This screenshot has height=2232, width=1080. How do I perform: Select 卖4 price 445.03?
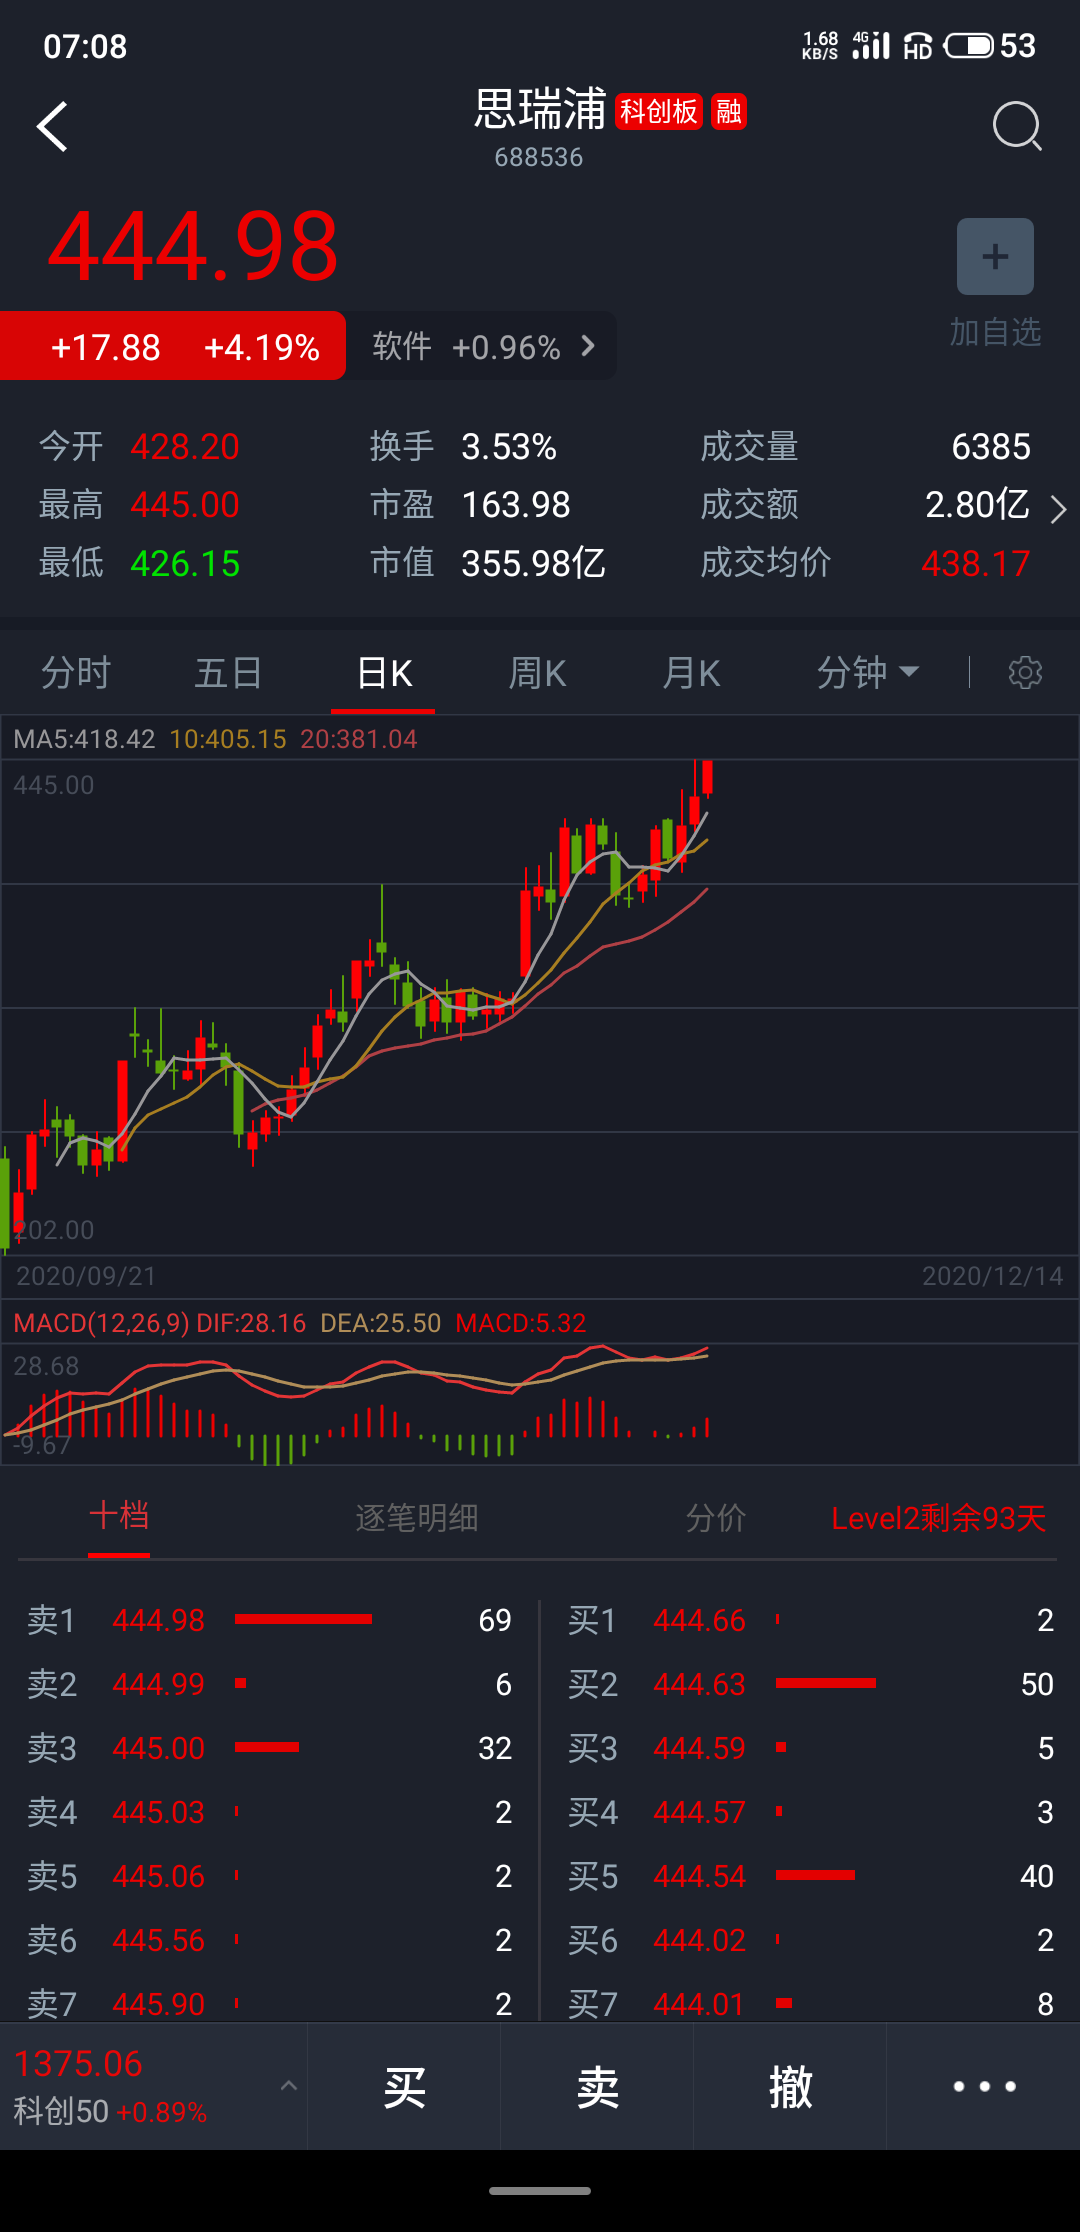point(159,1812)
